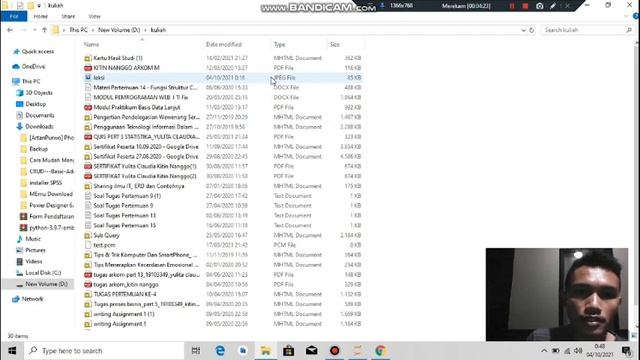Select Sharing Ilmu IT_ ERD file icon

pyautogui.click(x=88, y=186)
